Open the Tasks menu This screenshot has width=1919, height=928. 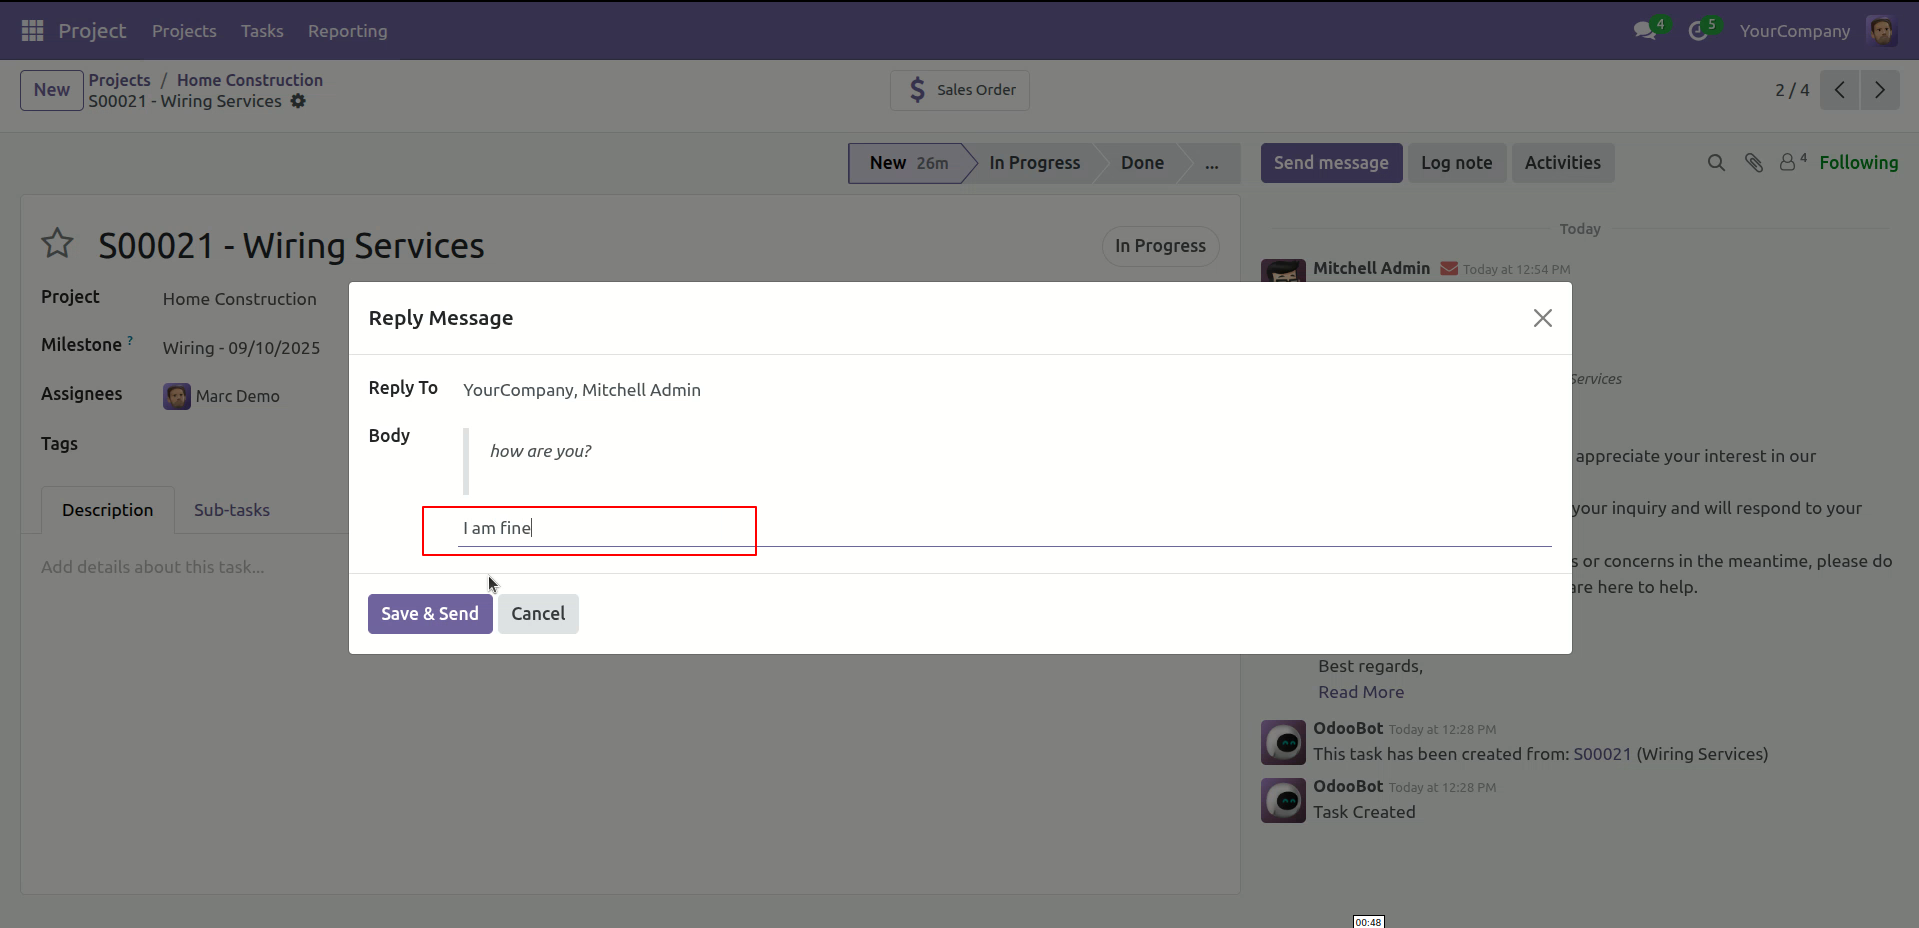click(262, 31)
